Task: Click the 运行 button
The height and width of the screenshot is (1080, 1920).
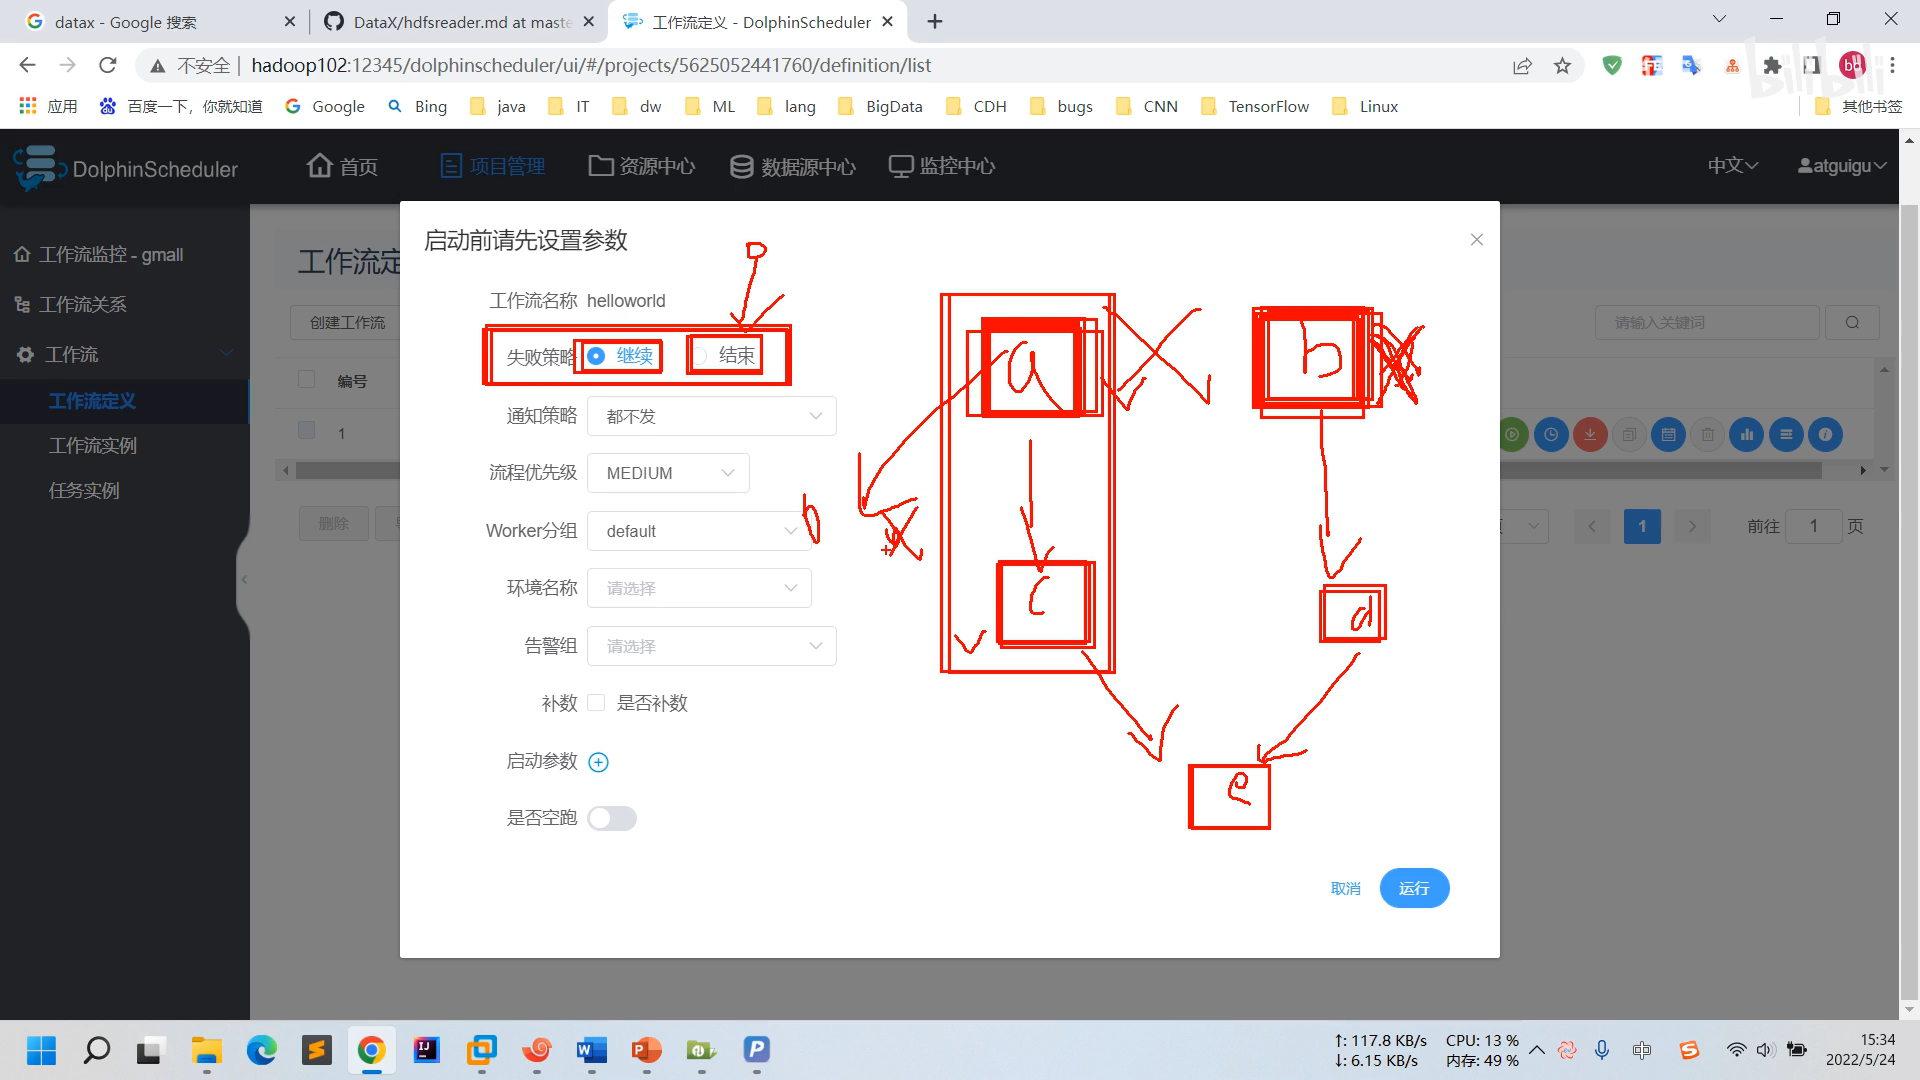Action: pos(1414,888)
